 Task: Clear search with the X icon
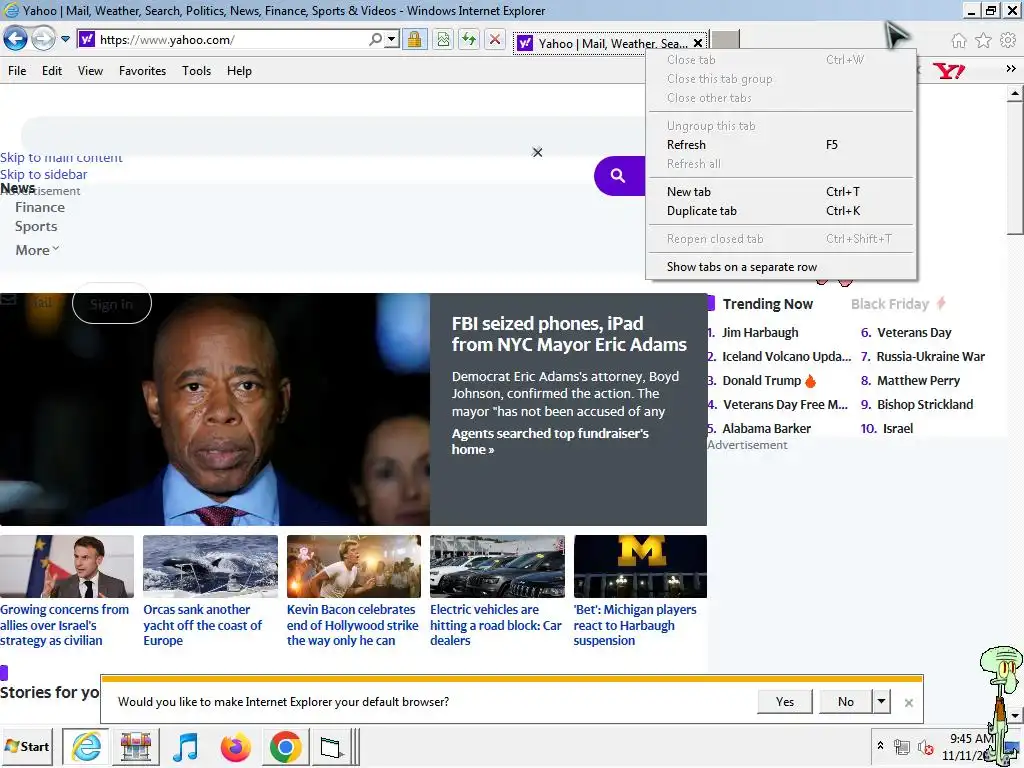537,152
